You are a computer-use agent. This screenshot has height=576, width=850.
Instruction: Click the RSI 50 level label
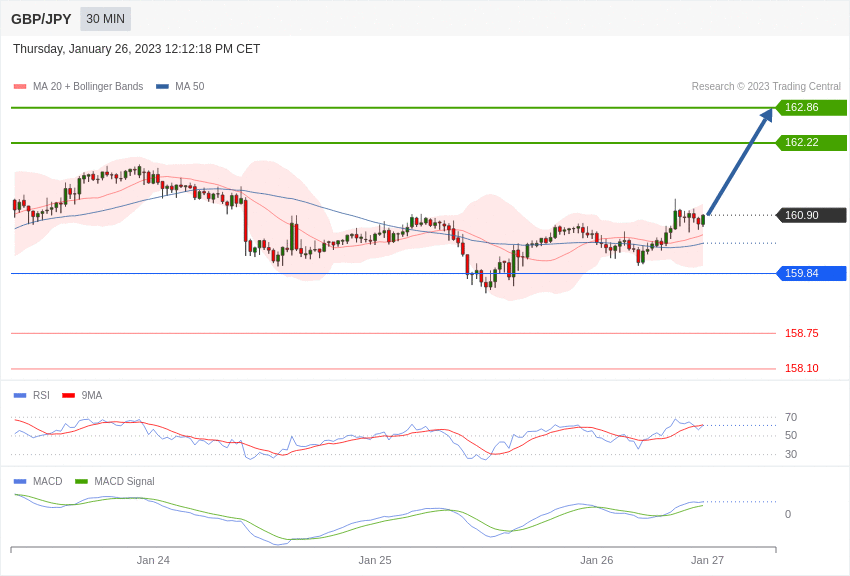(x=791, y=435)
